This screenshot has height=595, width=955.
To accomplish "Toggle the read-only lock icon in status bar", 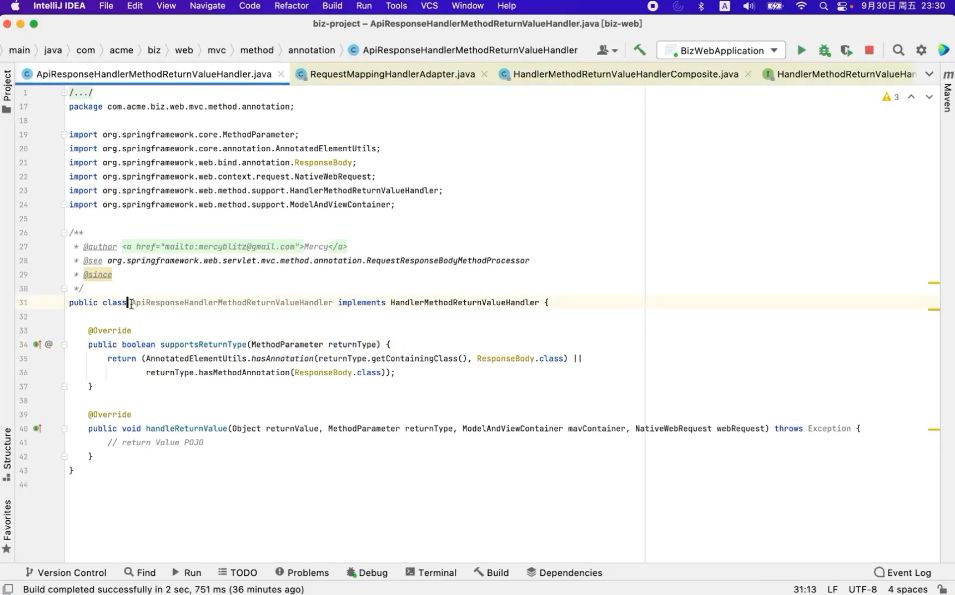I will (x=944, y=589).
